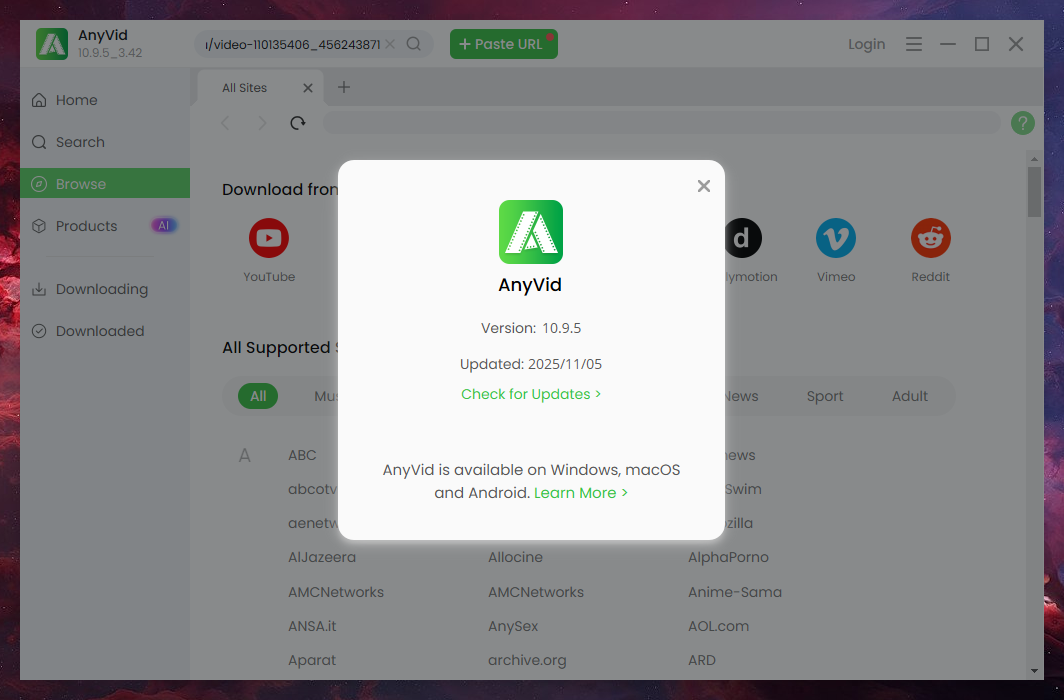Open AMCNetworks in the first column

(x=336, y=592)
